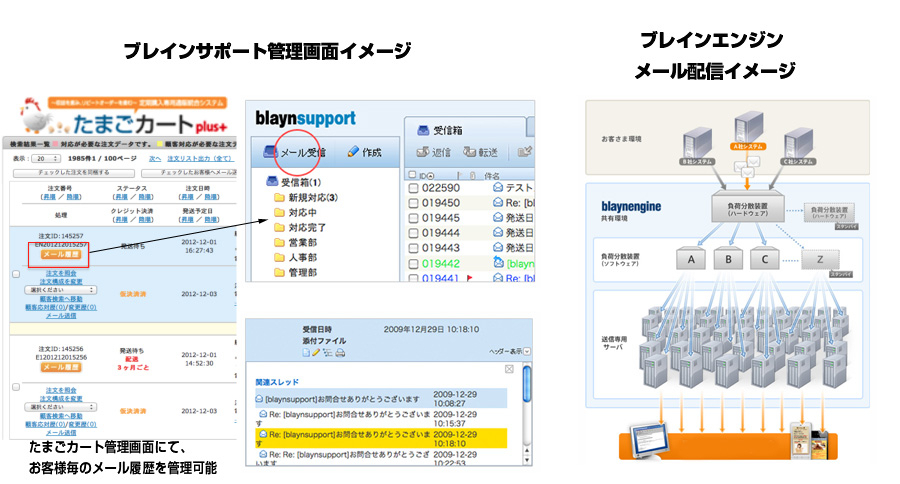Click the replied-mail icon in row 019442

498,262
